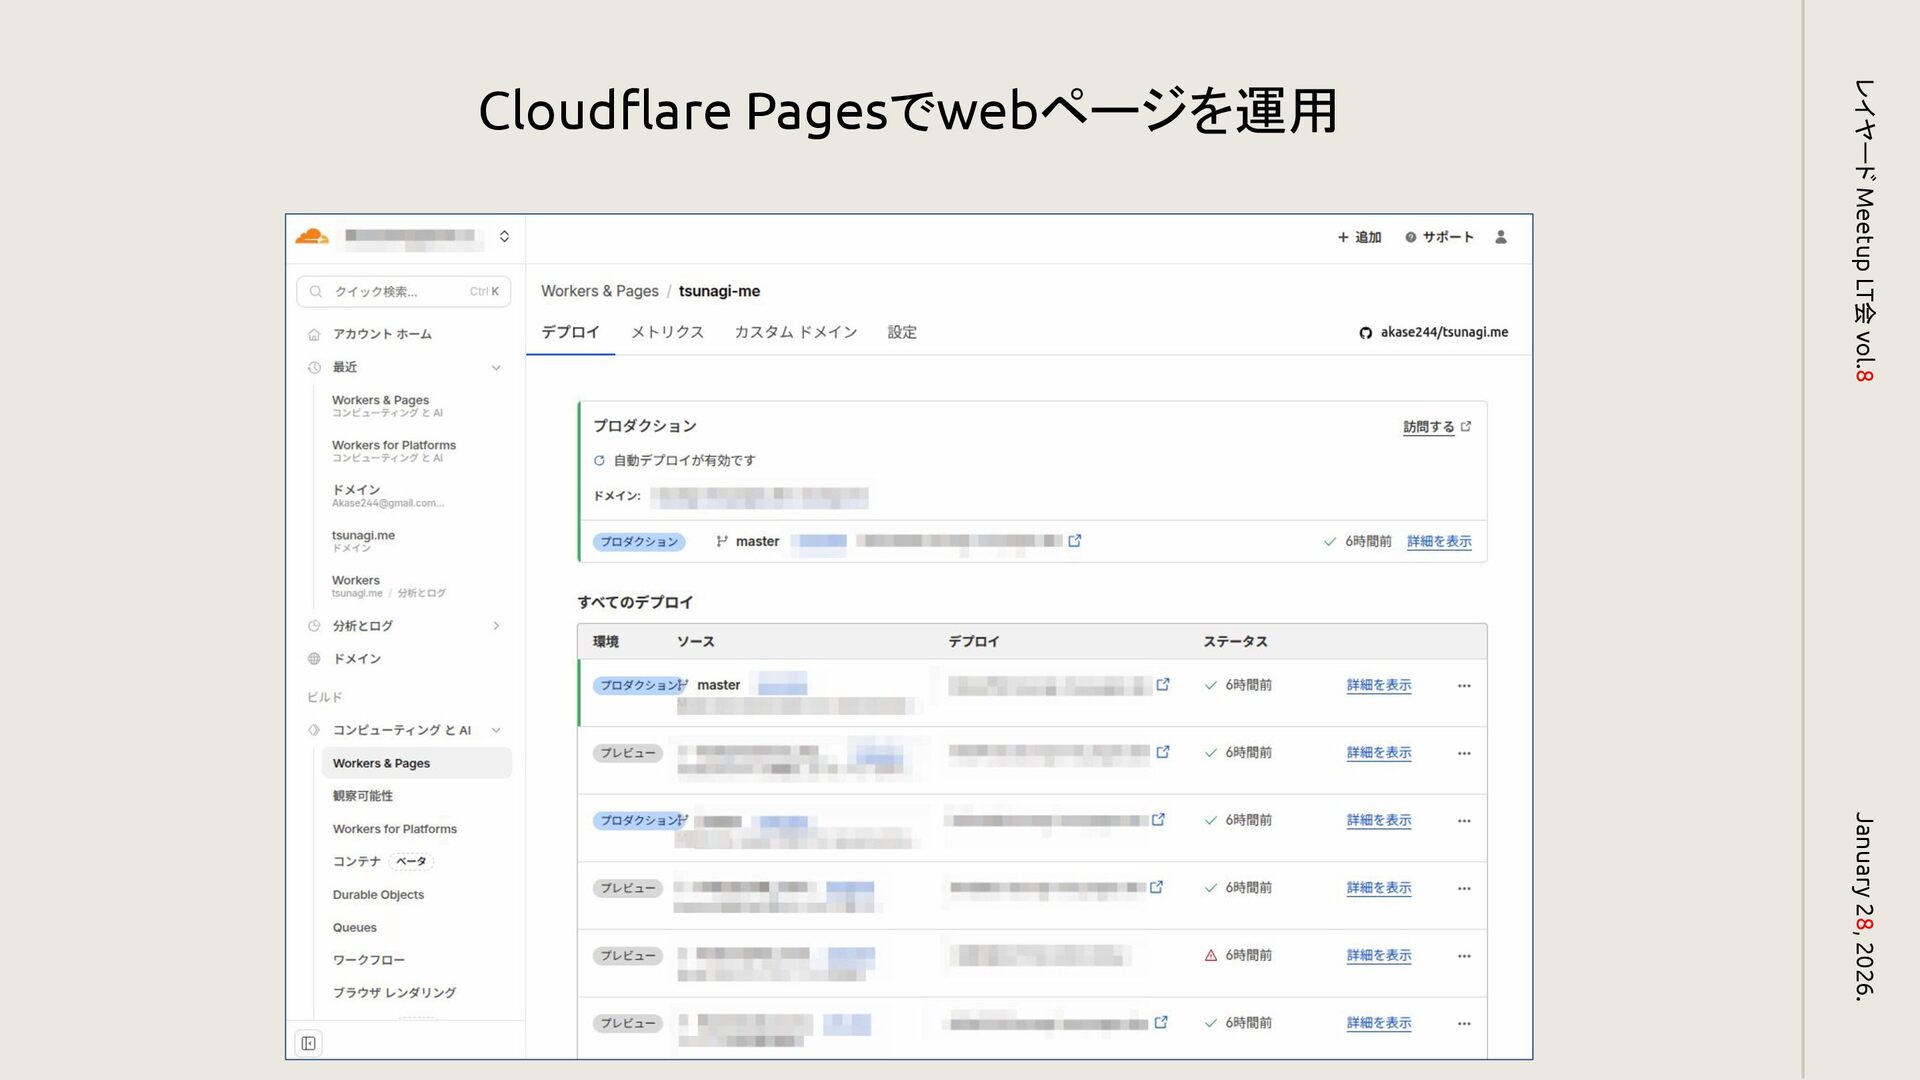Select Durable Objects in sidebar
Viewport: 1920px width, 1080px height.
(378, 895)
